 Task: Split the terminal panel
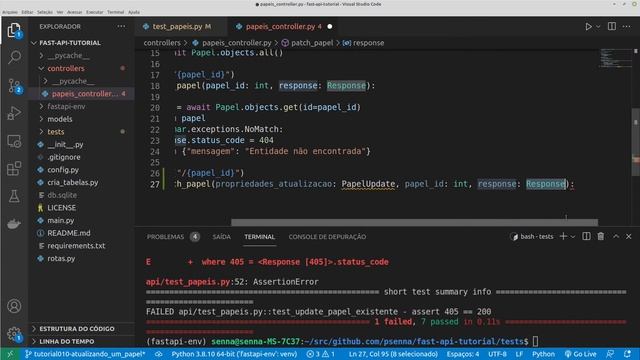coord(586,236)
